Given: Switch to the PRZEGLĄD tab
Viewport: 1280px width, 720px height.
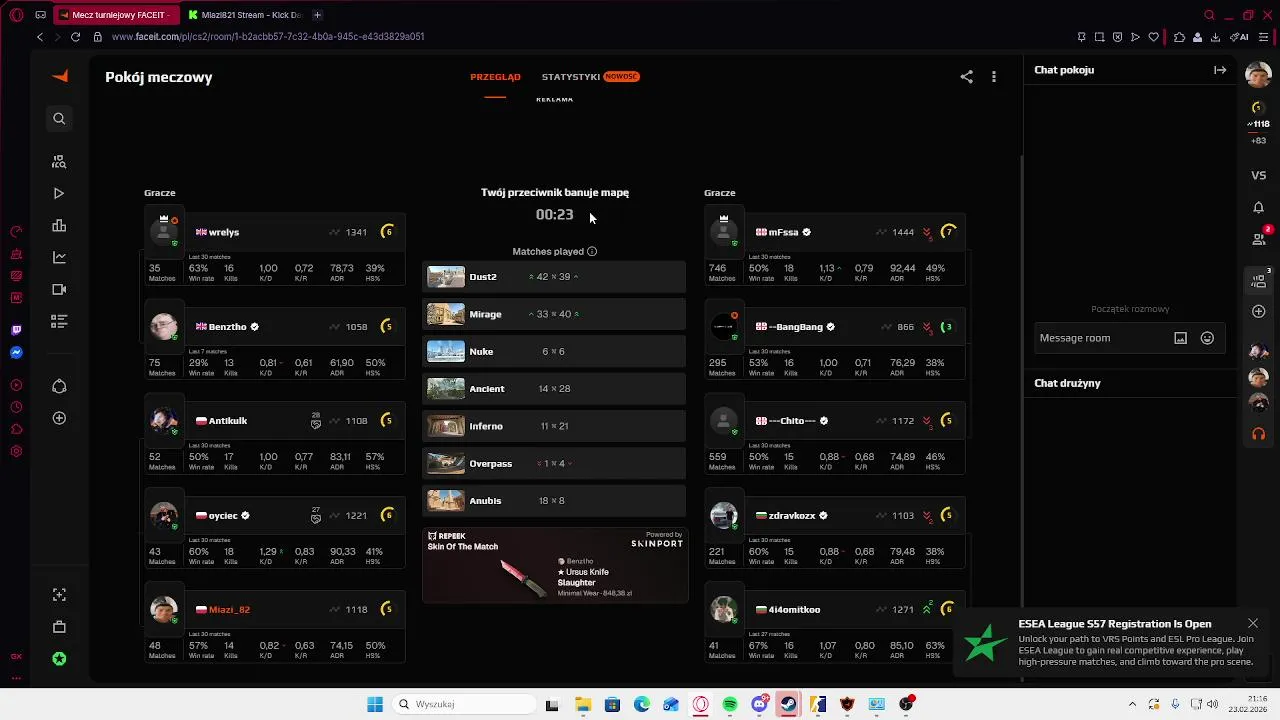Looking at the screenshot, I should pyautogui.click(x=495, y=77).
